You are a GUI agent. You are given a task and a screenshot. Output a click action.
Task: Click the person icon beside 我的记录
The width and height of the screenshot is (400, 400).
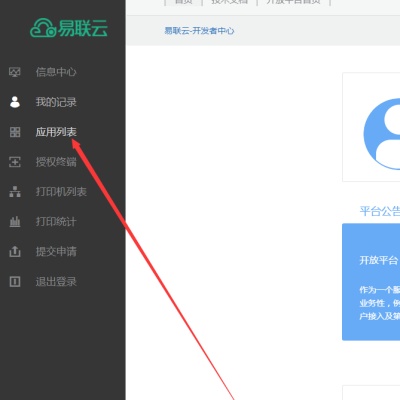coord(15,102)
